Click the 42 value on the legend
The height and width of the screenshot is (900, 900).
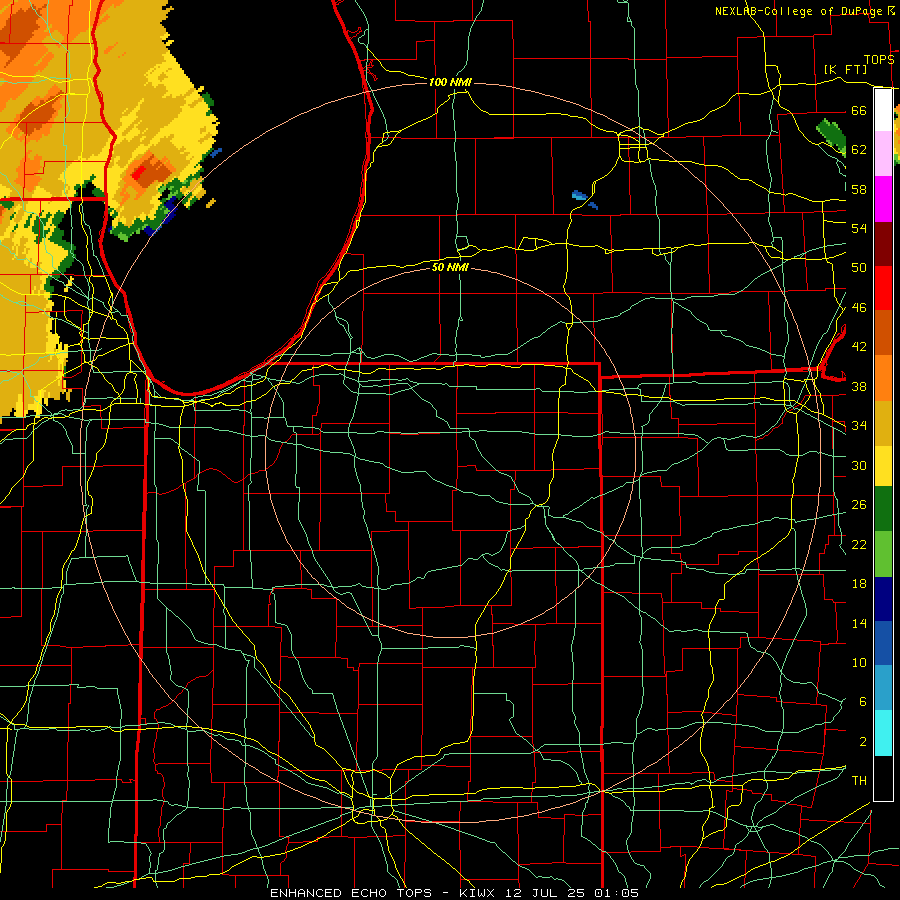pos(859,347)
